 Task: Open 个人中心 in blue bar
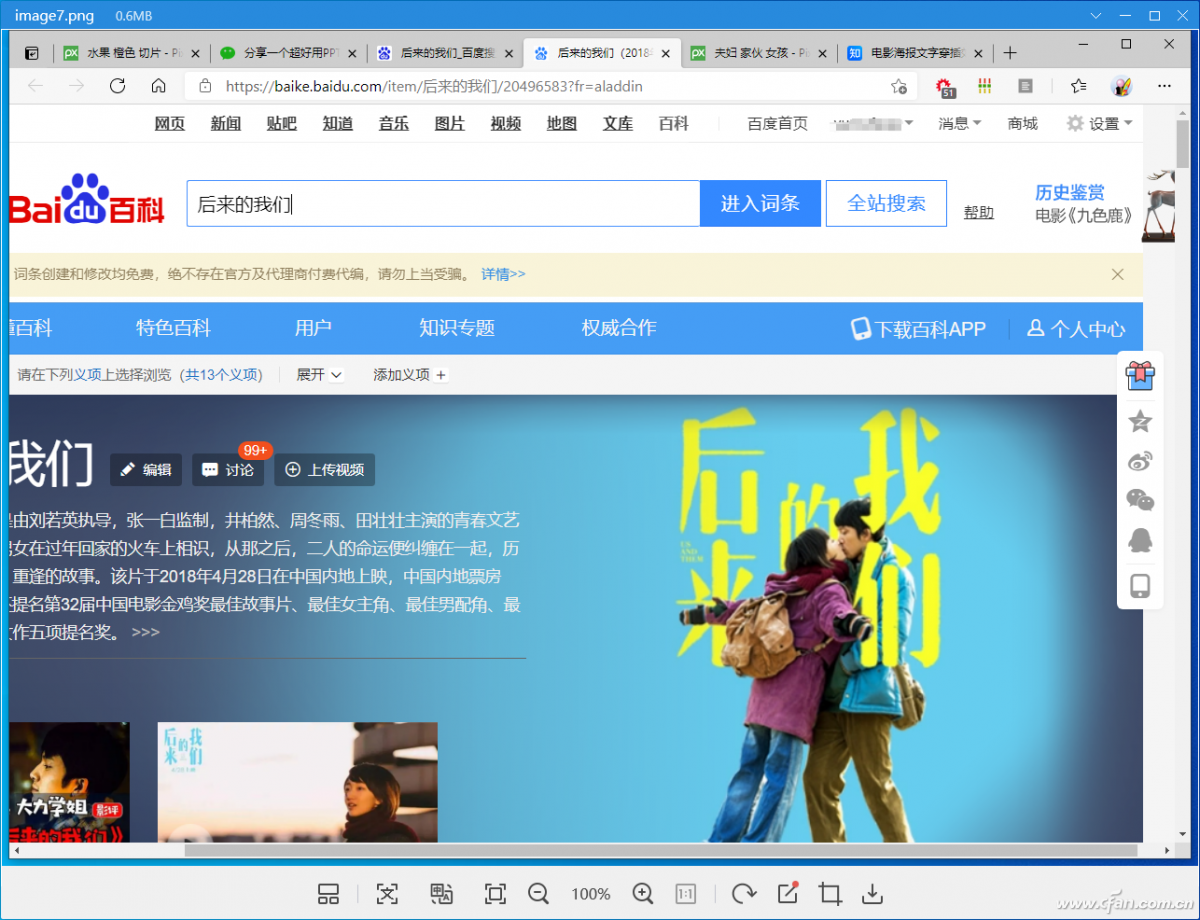click(x=1076, y=328)
